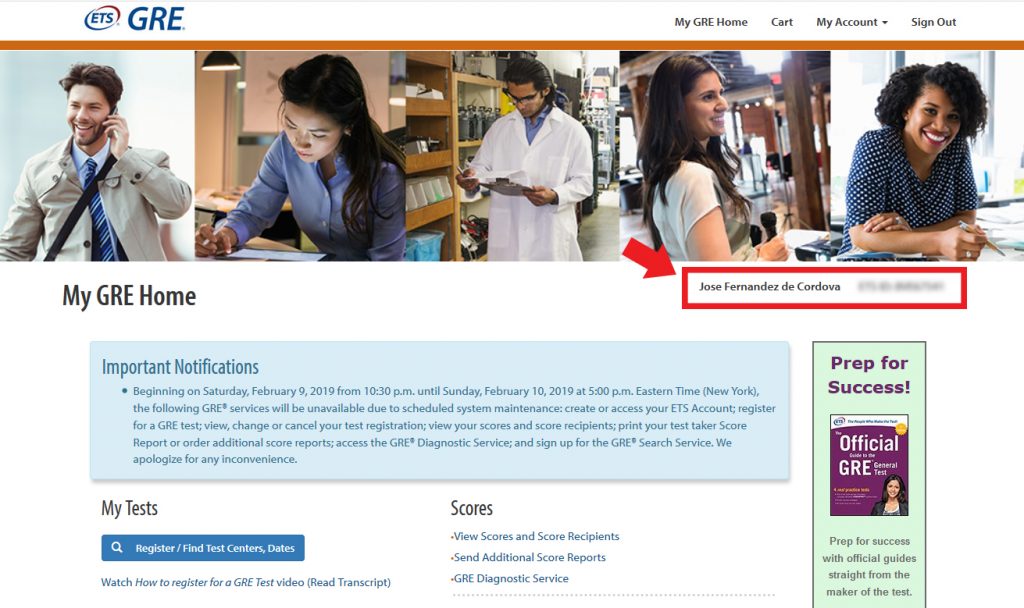This screenshot has height=608, width=1024.
Task: Click the My Tests section heading
Action: point(129,508)
